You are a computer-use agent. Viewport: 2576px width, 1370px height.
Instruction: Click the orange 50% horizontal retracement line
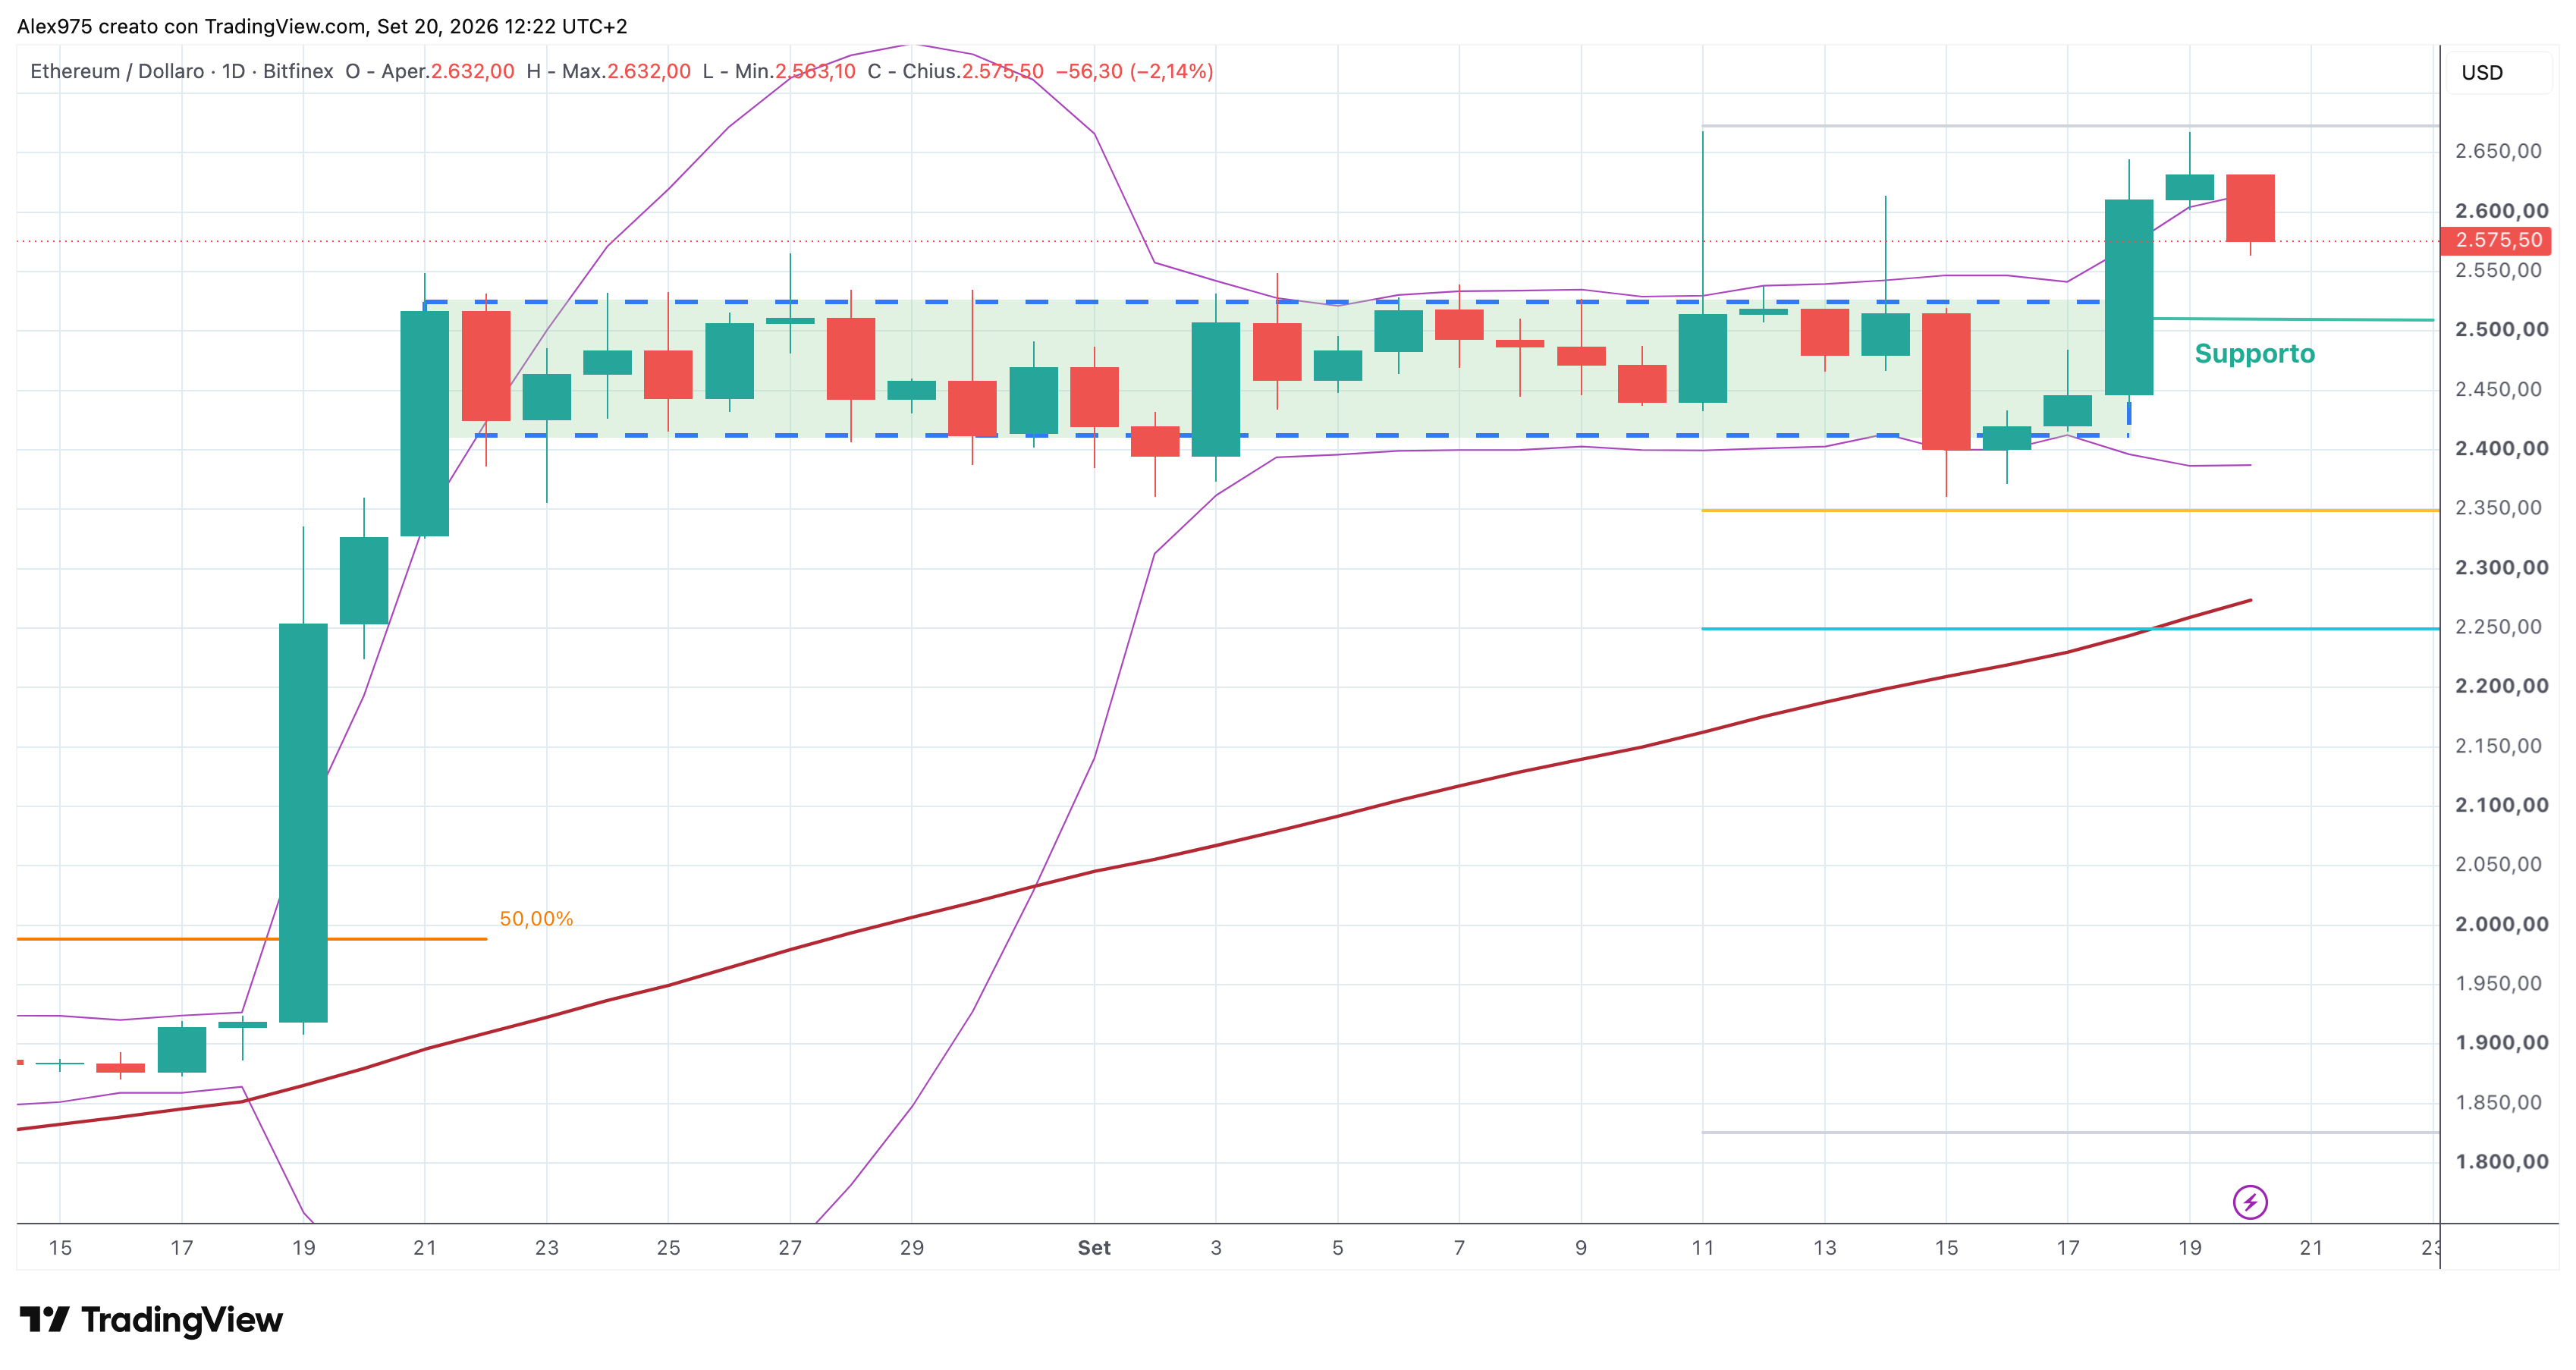(x=252, y=939)
